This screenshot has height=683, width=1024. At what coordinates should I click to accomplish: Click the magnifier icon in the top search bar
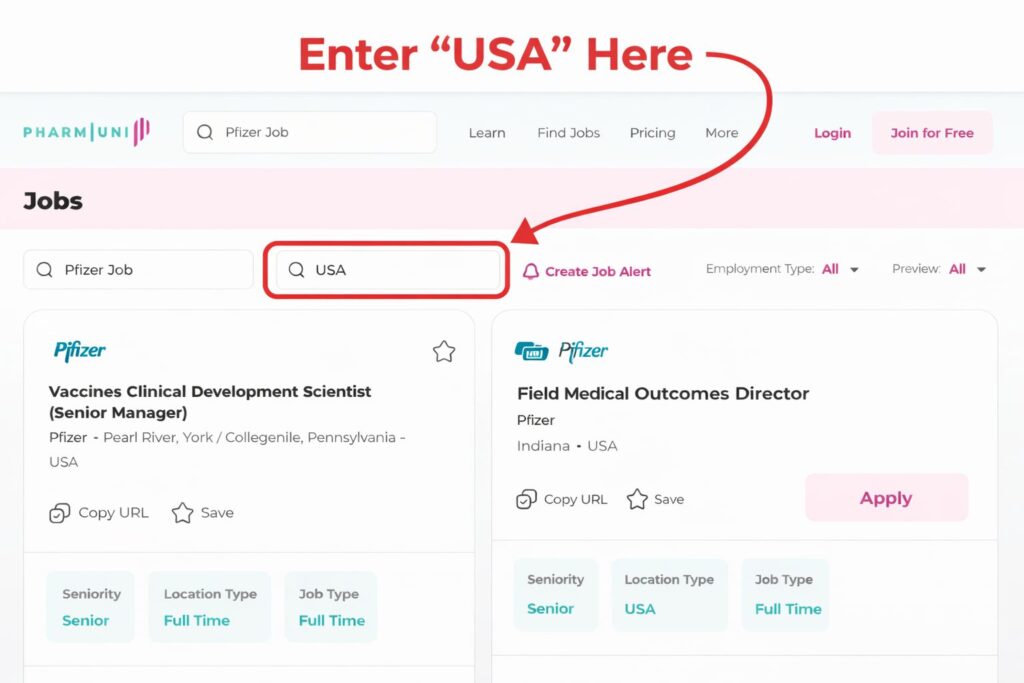(205, 132)
